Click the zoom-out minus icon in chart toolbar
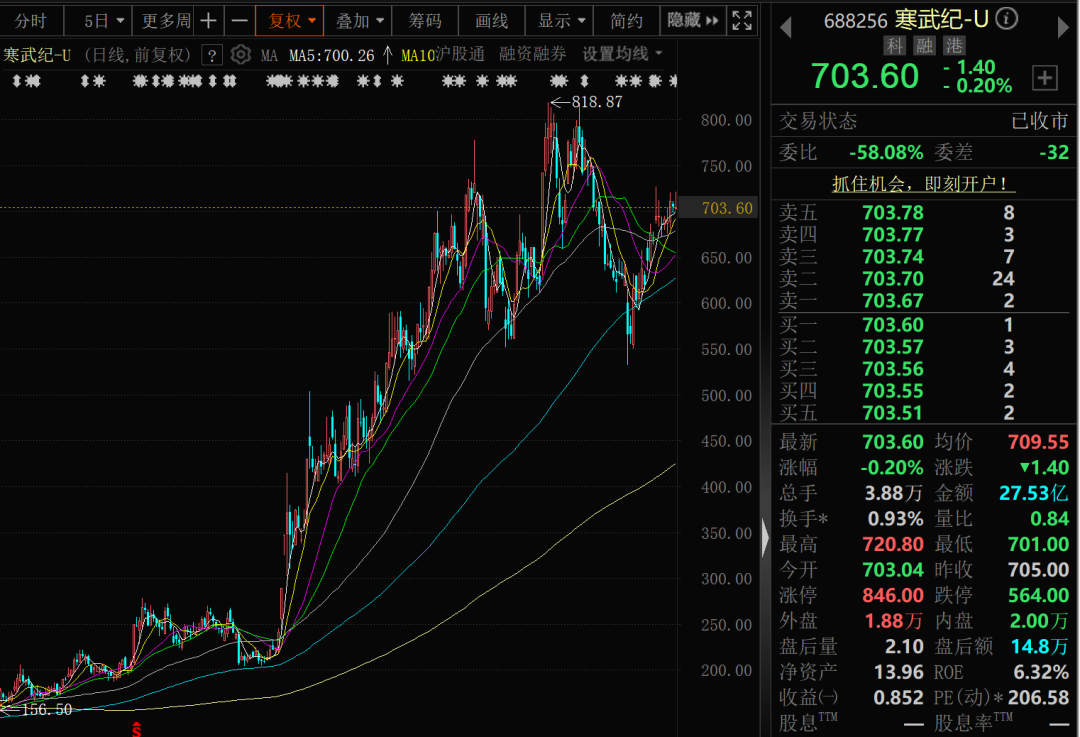The height and width of the screenshot is (737, 1080). pyautogui.click(x=239, y=20)
